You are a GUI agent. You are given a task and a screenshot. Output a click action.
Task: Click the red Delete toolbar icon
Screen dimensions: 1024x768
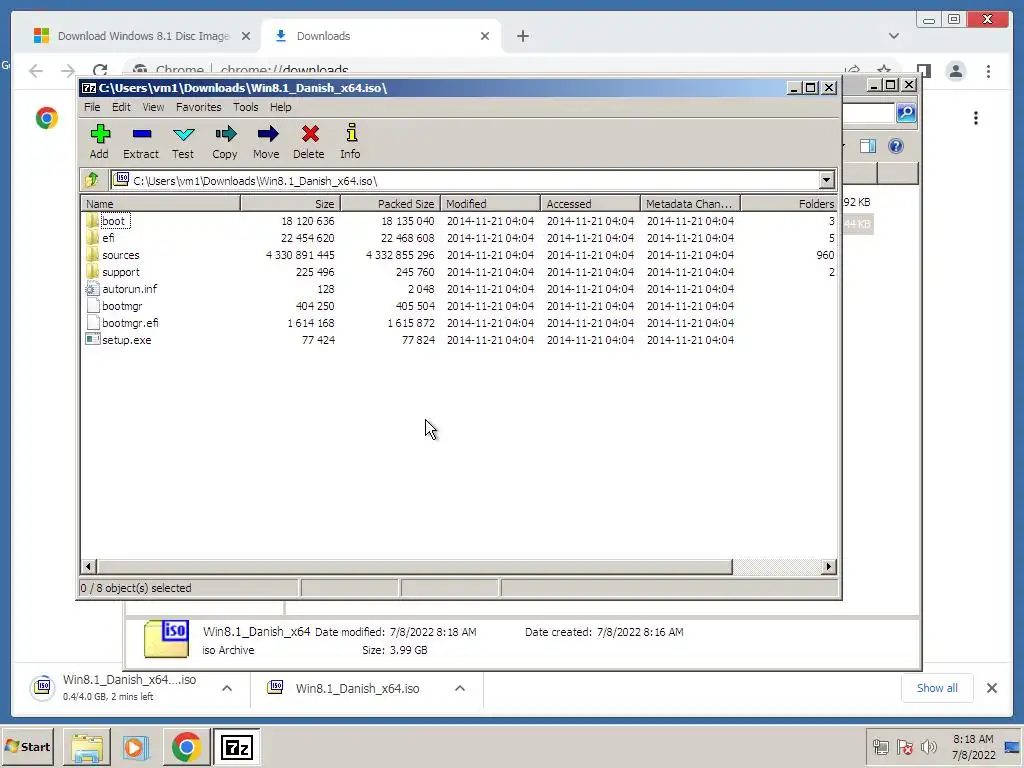point(309,141)
